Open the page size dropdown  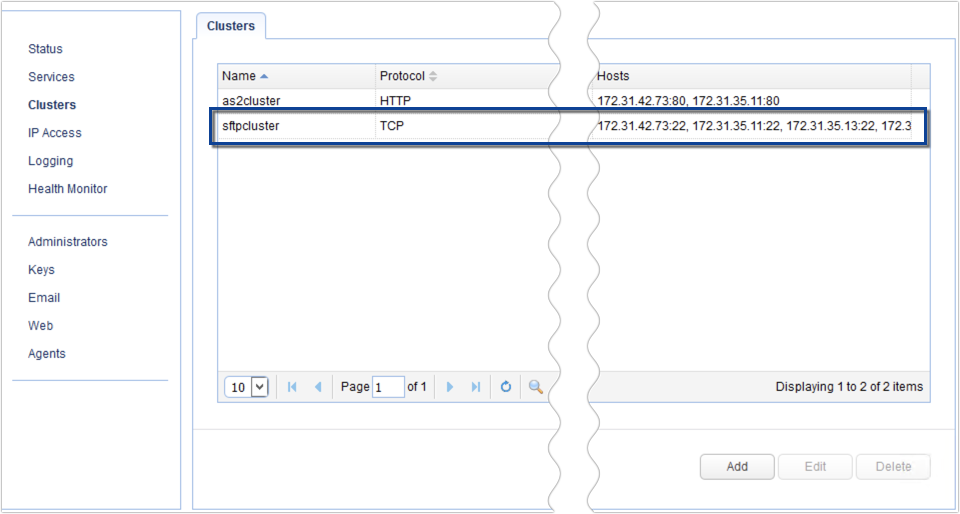tap(260, 387)
